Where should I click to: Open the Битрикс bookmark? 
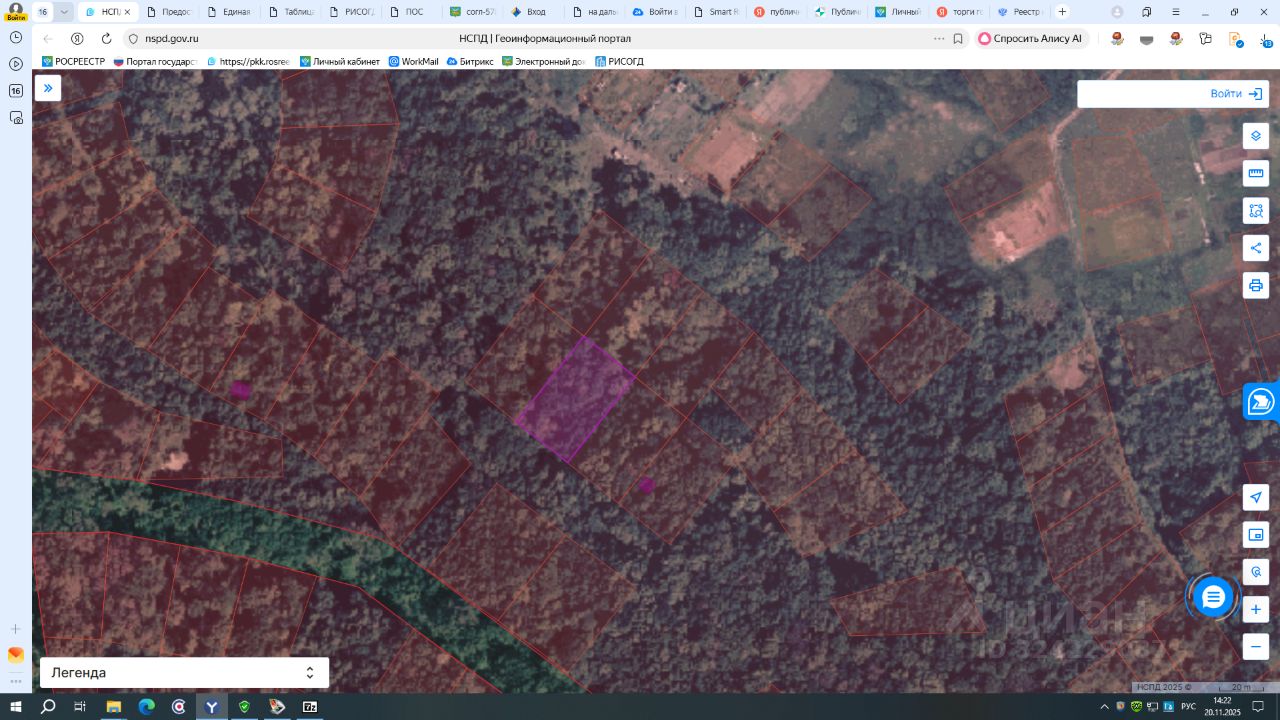[470, 61]
